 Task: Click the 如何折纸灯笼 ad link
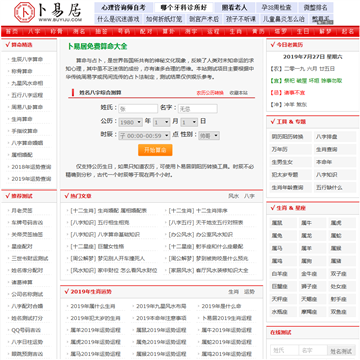[x=164, y=19]
